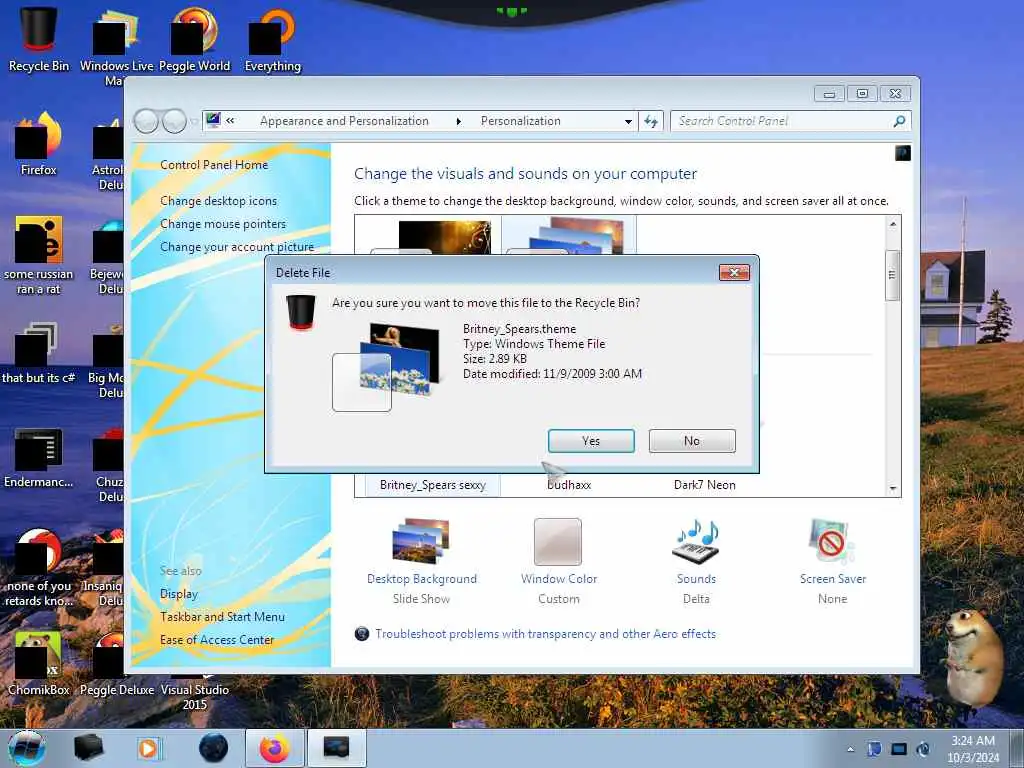Close the Delete File dialog
Image resolution: width=1024 pixels, height=768 pixels.
tap(734, 272)
